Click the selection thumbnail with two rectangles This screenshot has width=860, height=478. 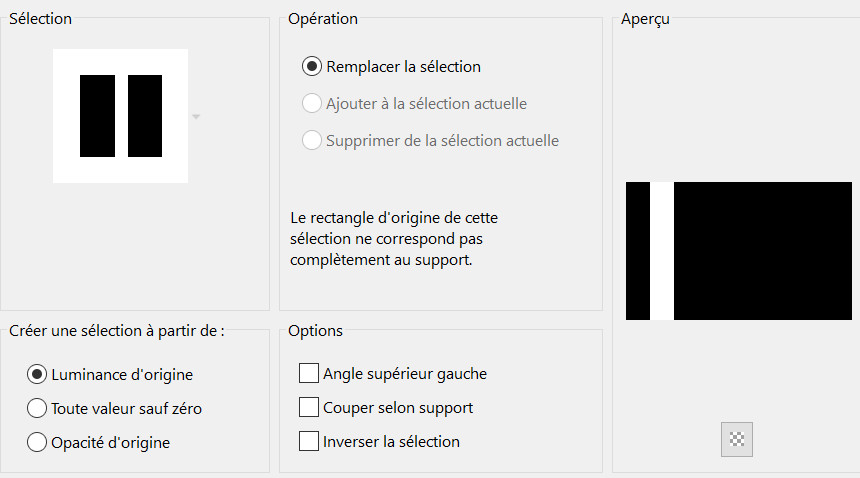pyautogui.click(x=121, y=116)
